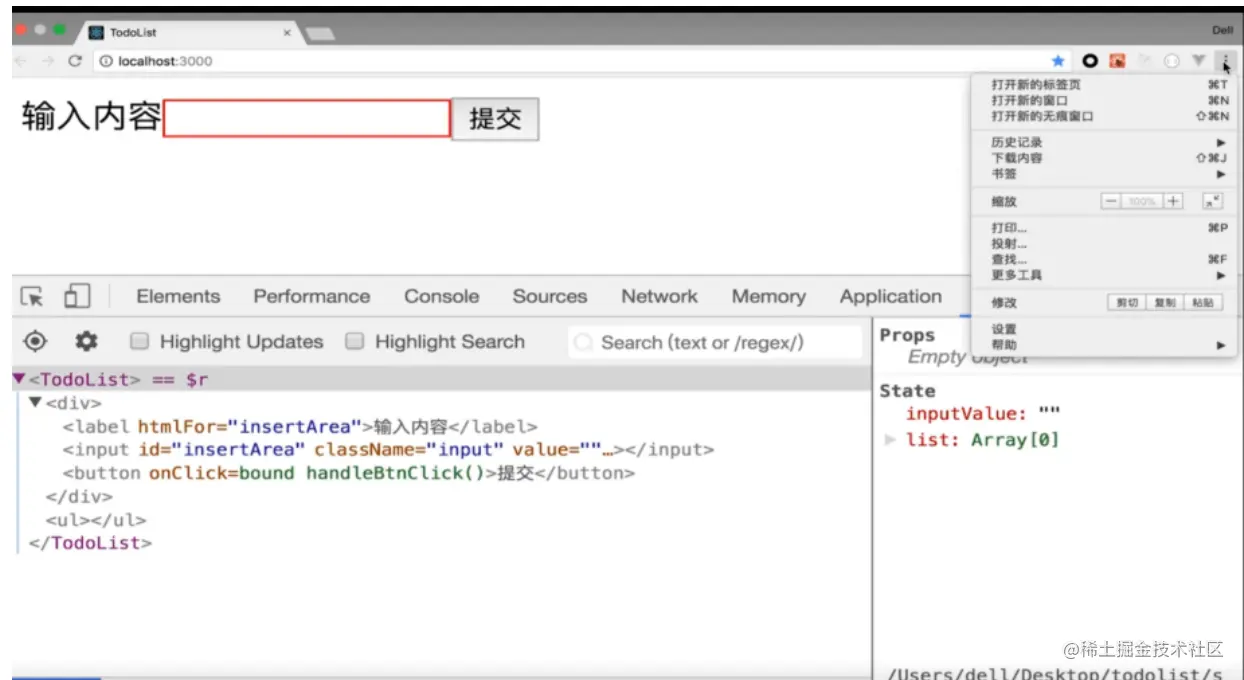This screenshot has height=680, width=1244.
Task: Enable Highlight Search checkbox
Action: (354, 341)
